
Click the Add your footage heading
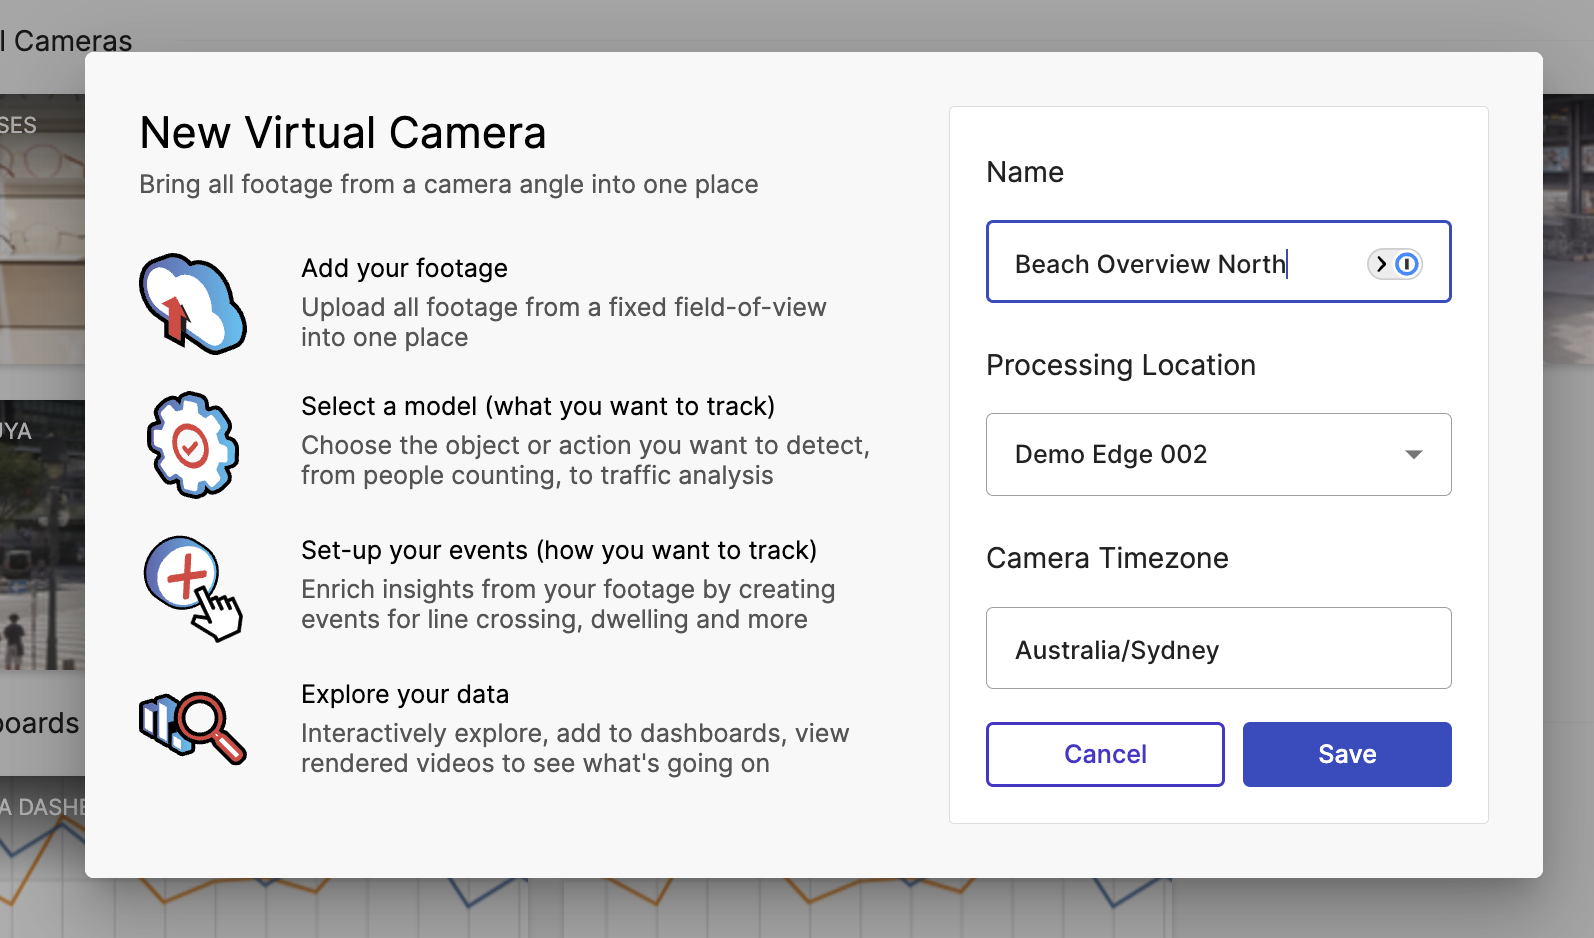coord(404,268)
